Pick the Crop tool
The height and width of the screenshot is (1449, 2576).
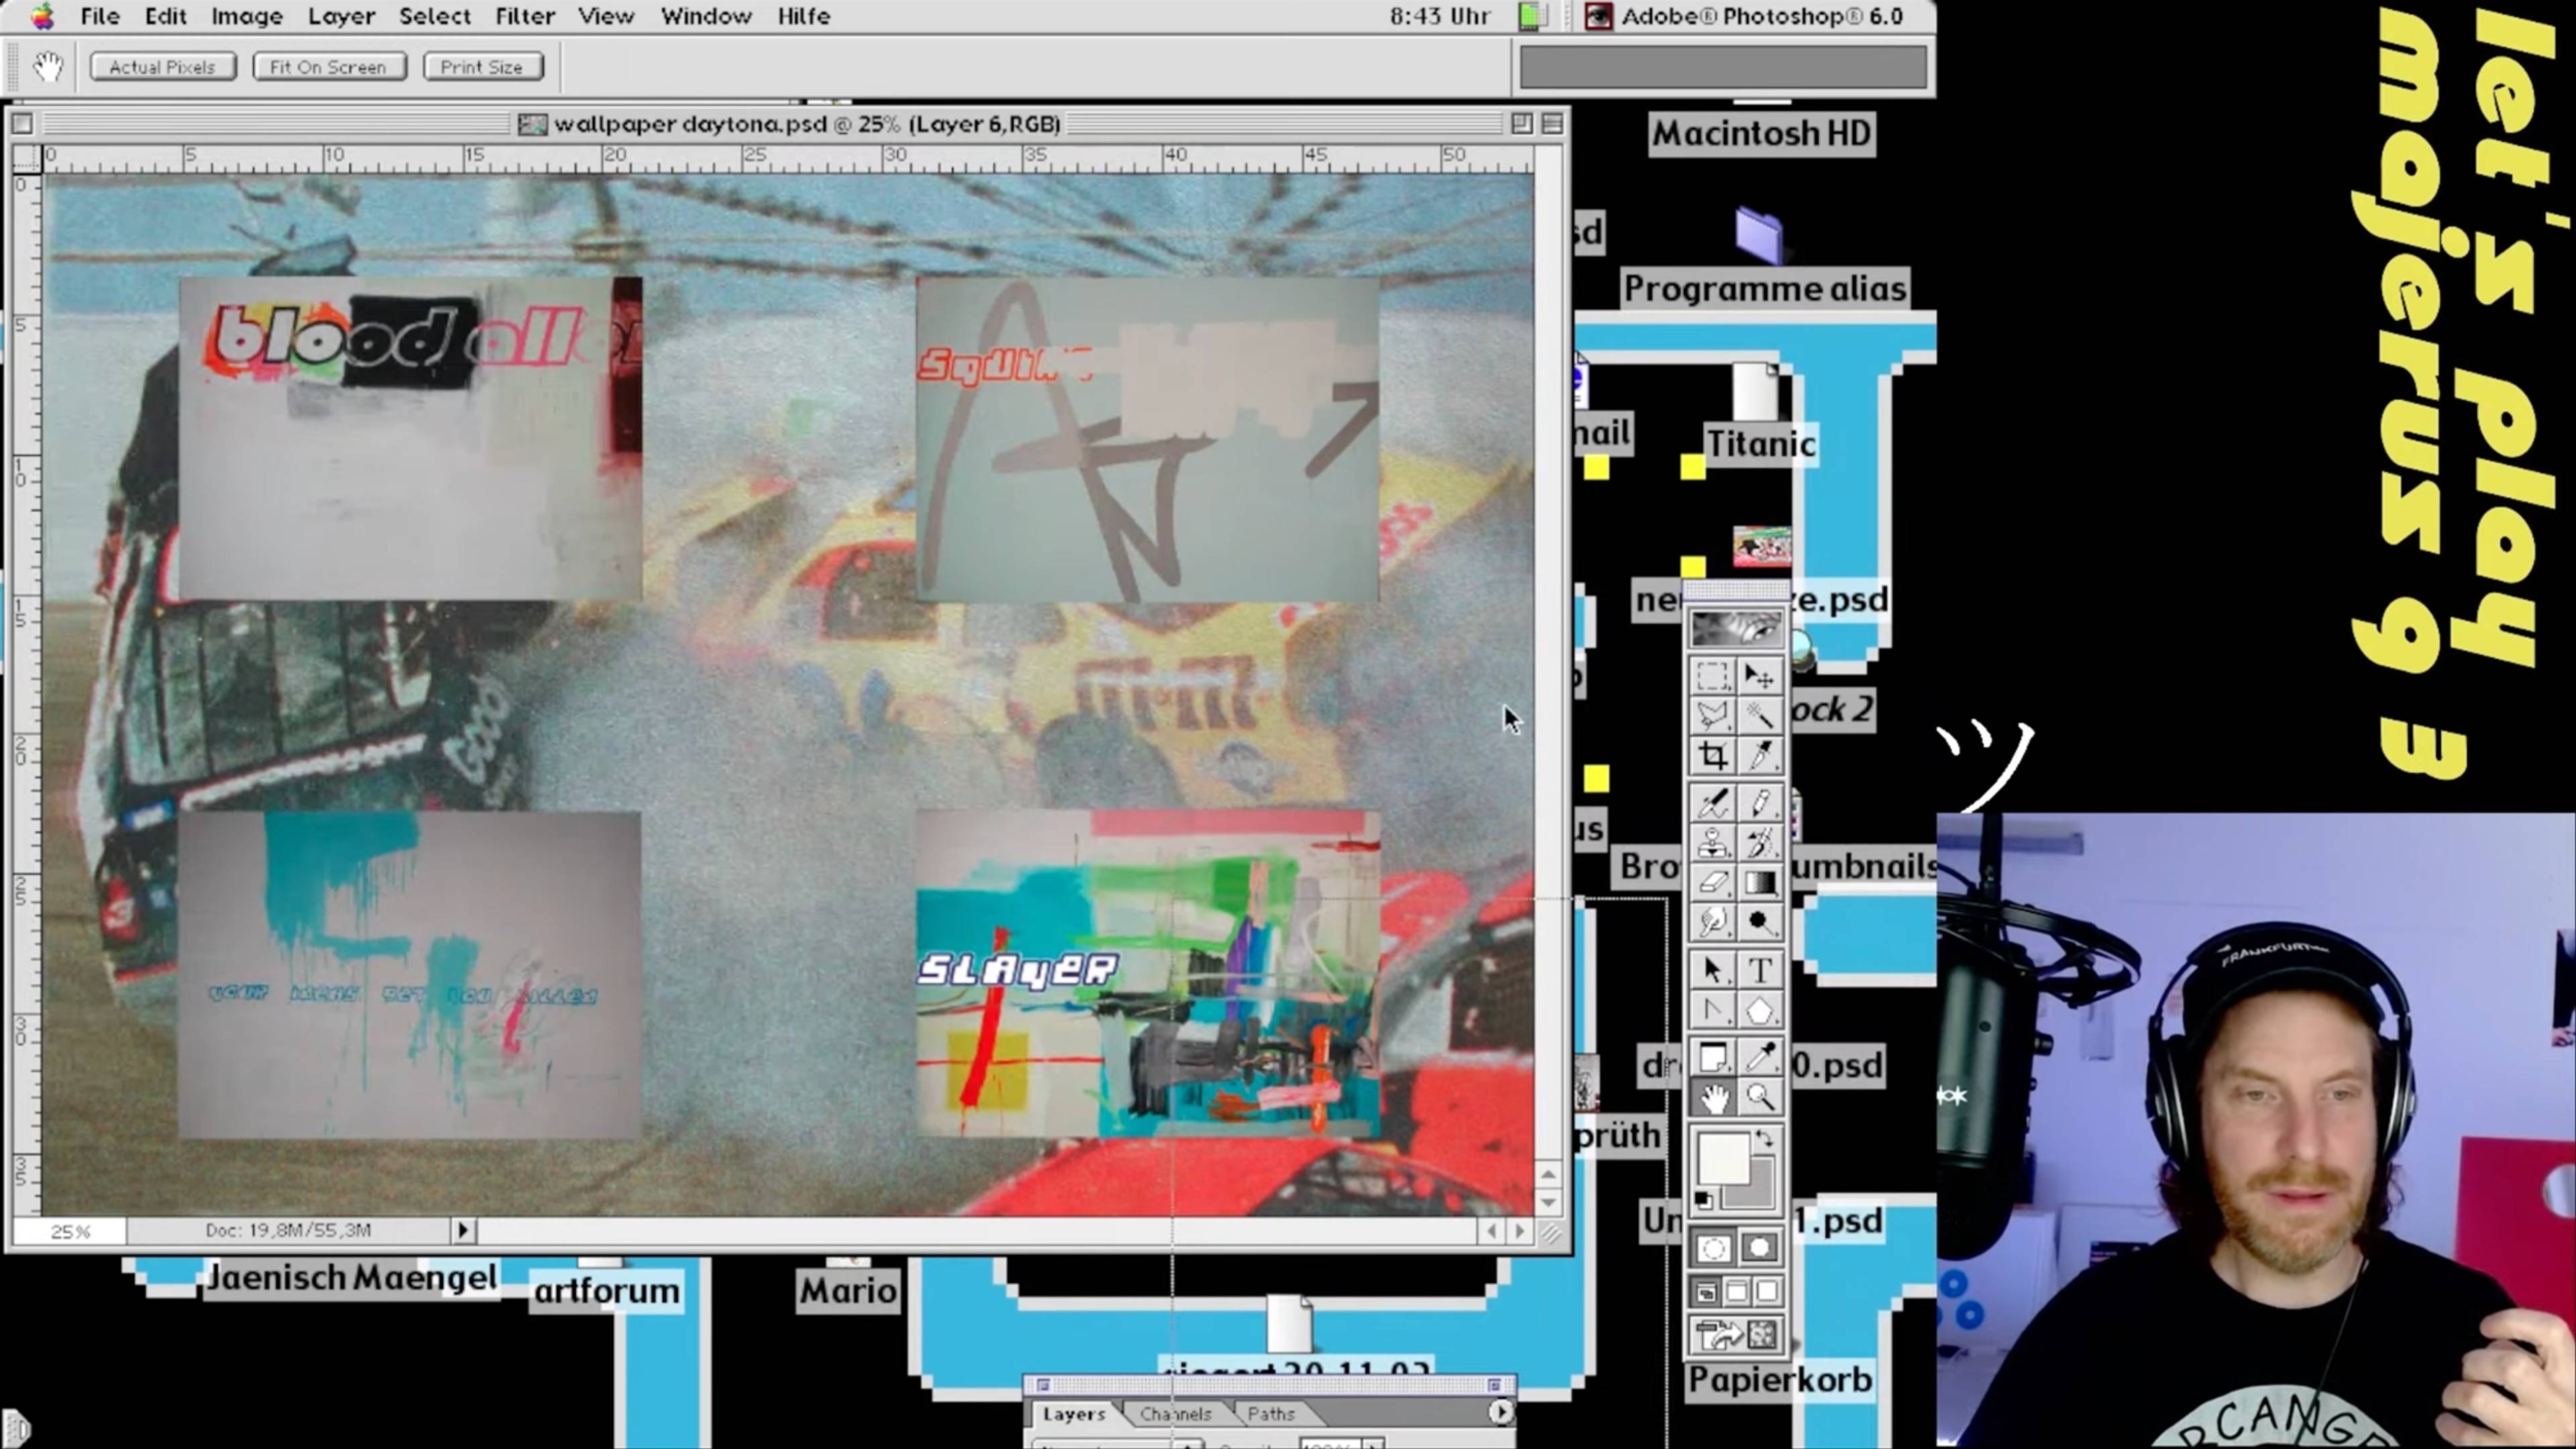pyautogui.click(x=1712, y=755)
